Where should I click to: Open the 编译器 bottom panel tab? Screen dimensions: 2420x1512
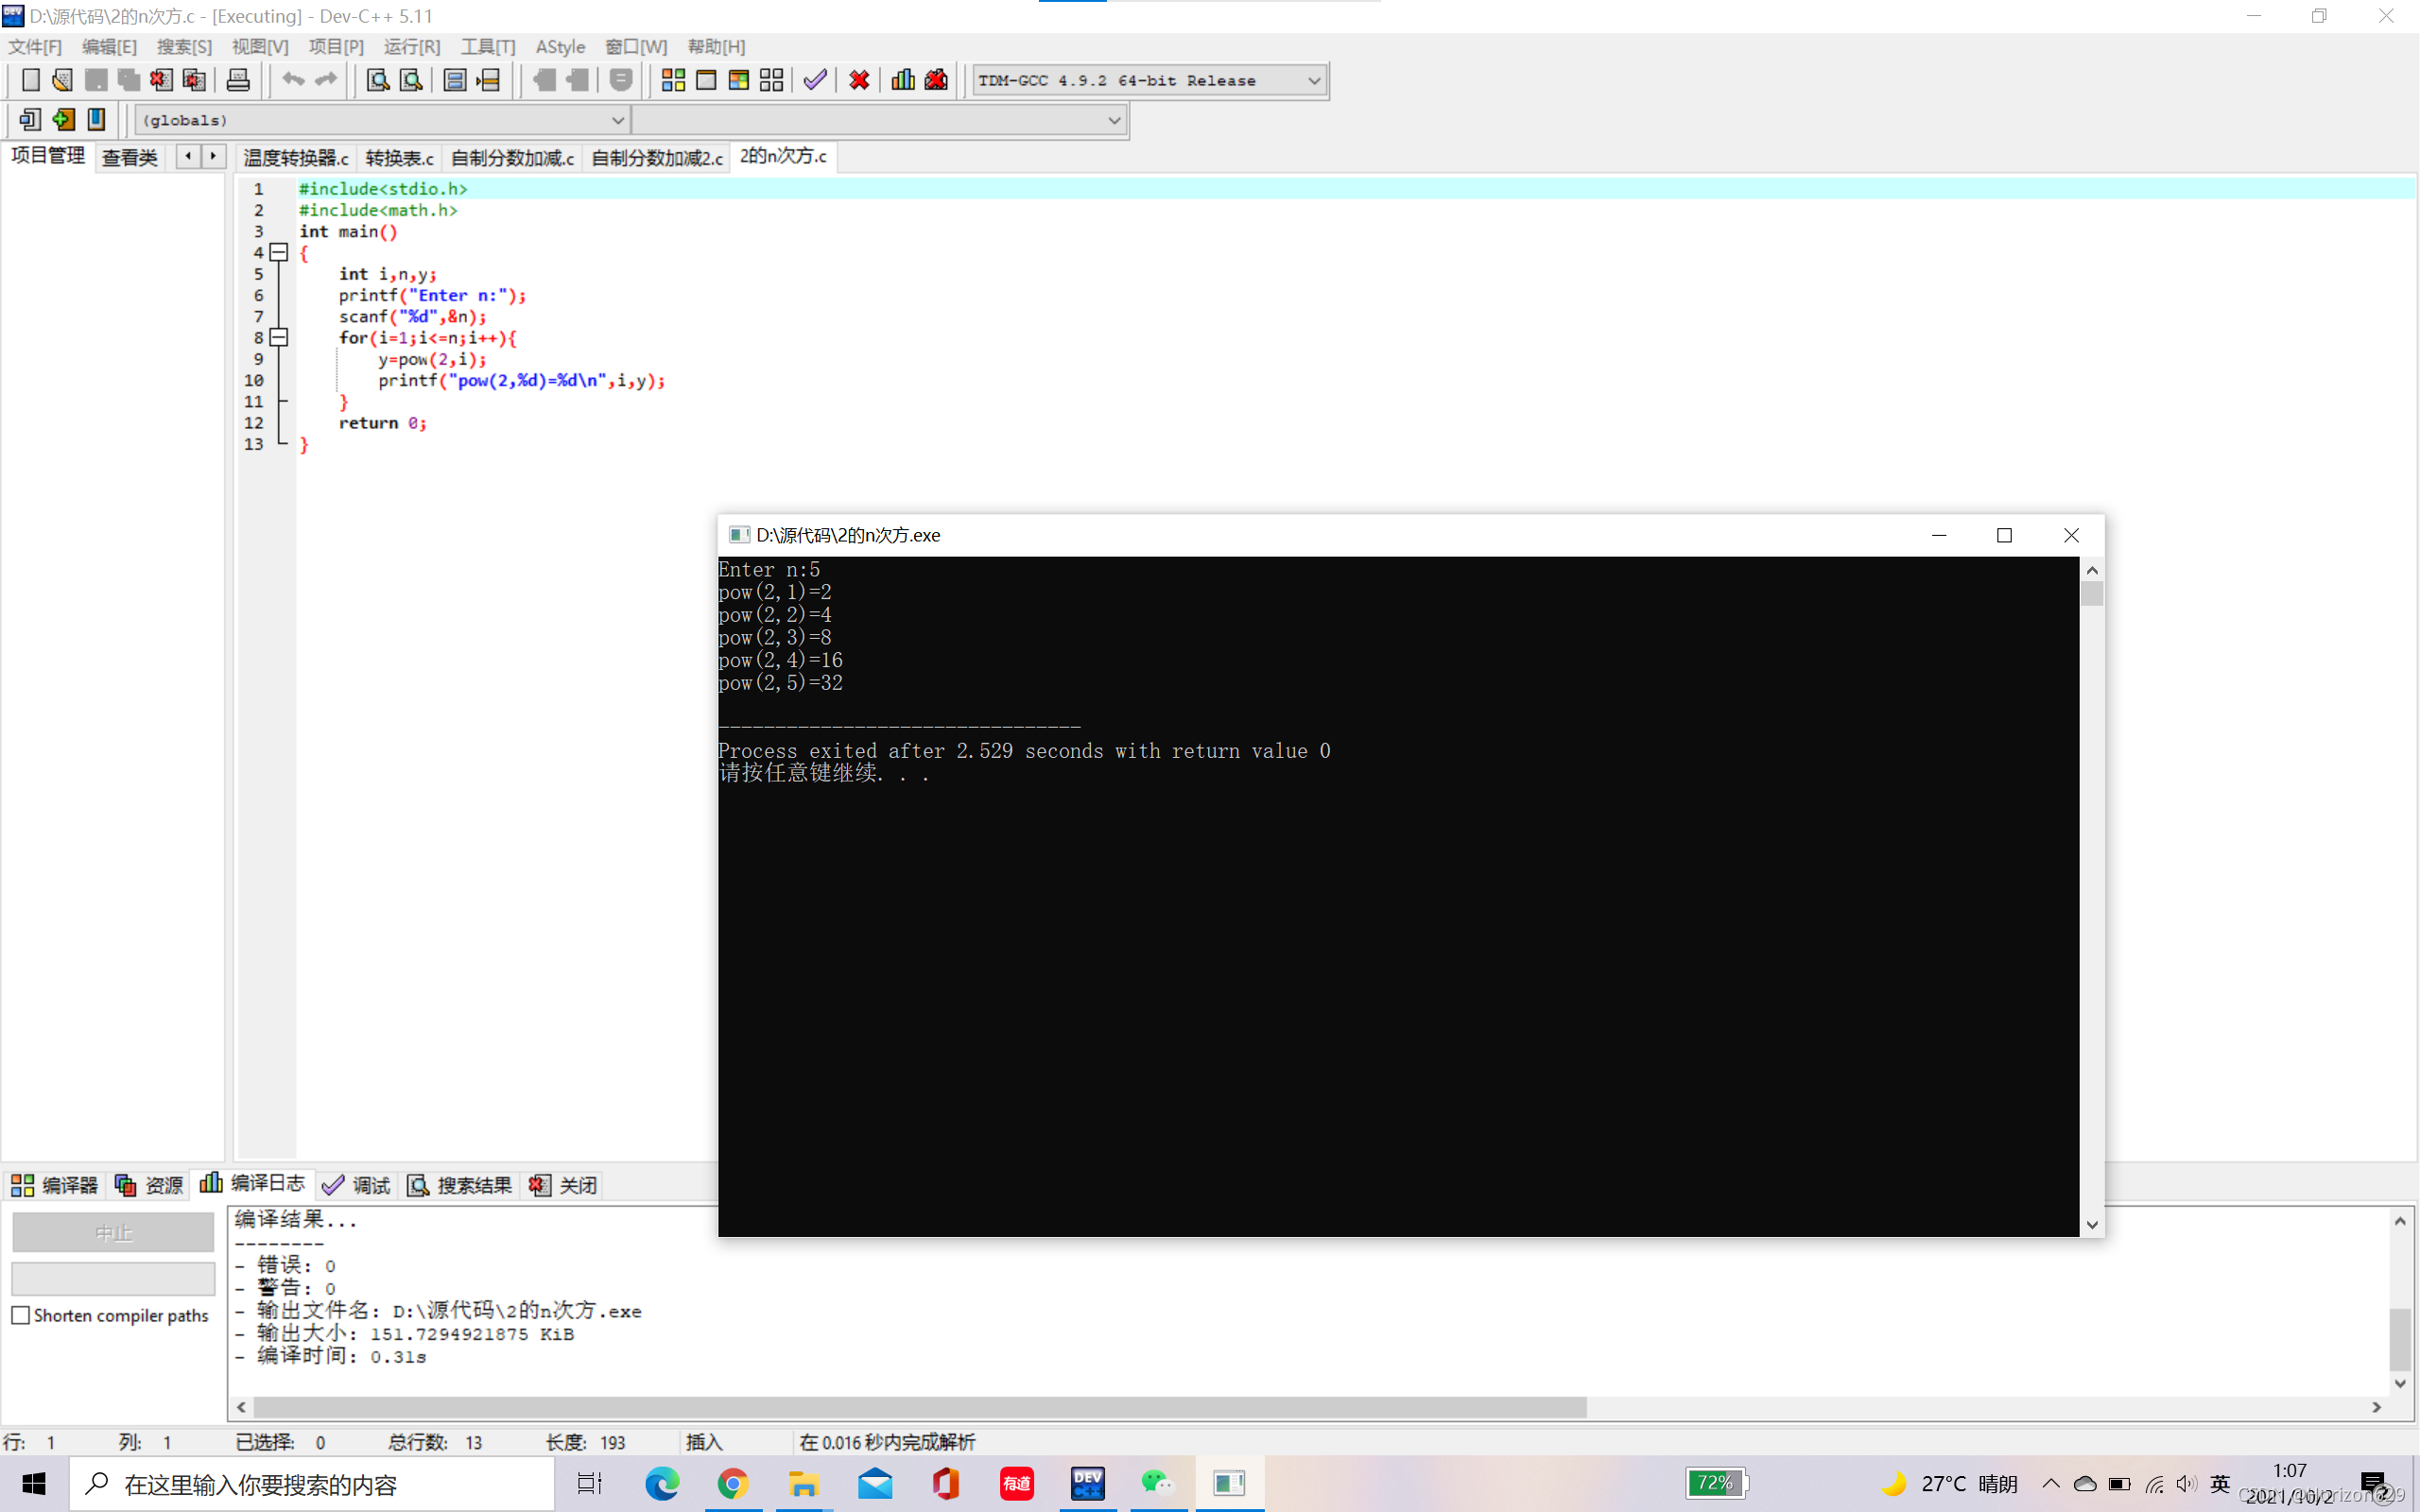click(x=55, y=1185)
